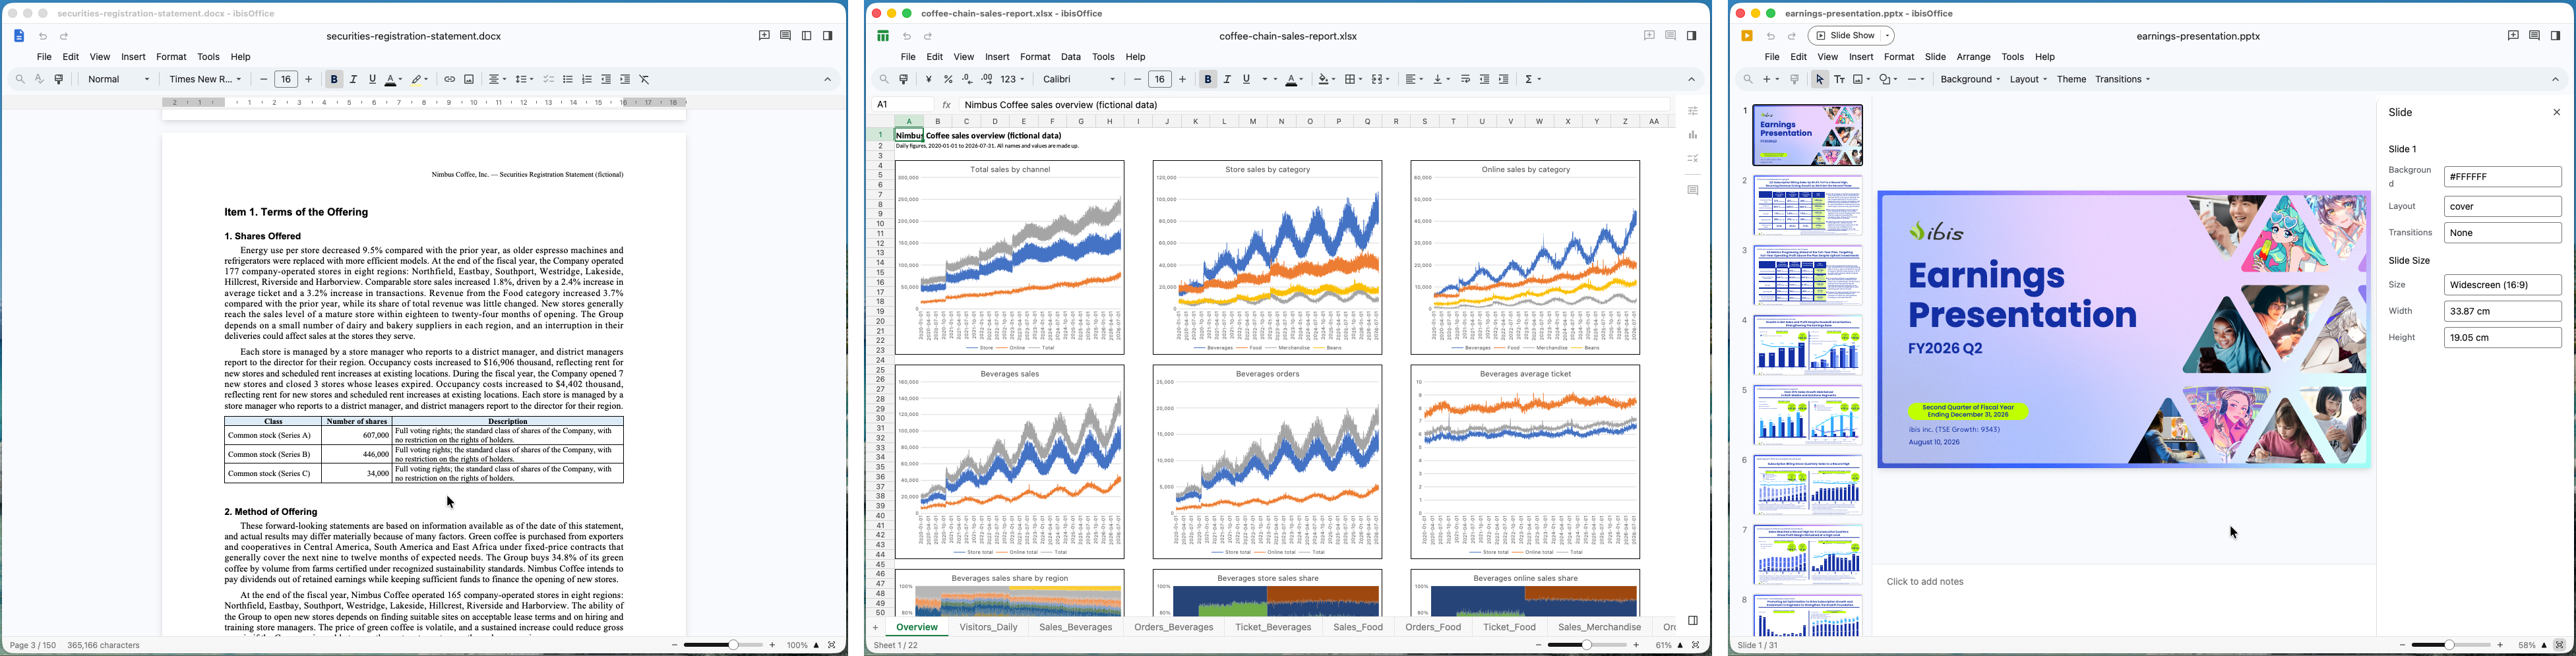Viewport: 2576px width, 656px height.
Task: Click redo in the spreadsheet window
Action: tap(928, 37)
